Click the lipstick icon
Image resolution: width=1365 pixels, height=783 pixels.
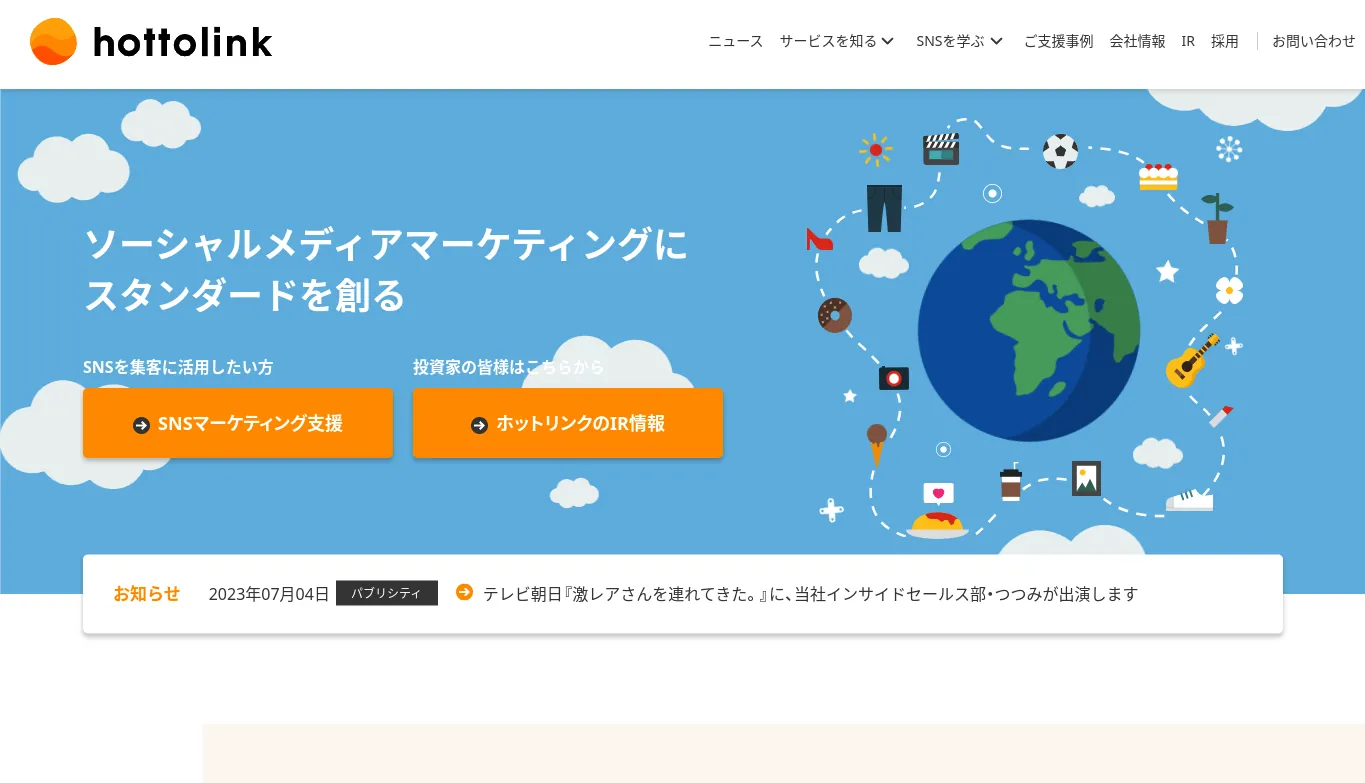(1221, 416)
